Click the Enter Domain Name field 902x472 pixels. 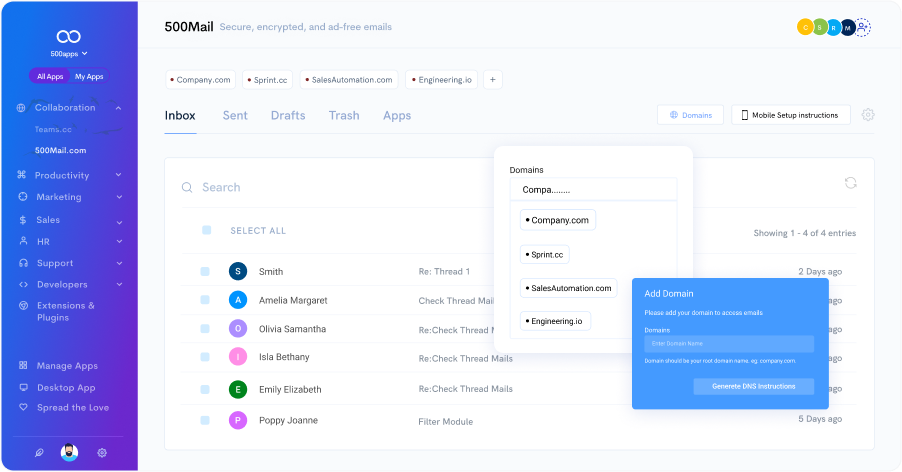click(729, 344)
